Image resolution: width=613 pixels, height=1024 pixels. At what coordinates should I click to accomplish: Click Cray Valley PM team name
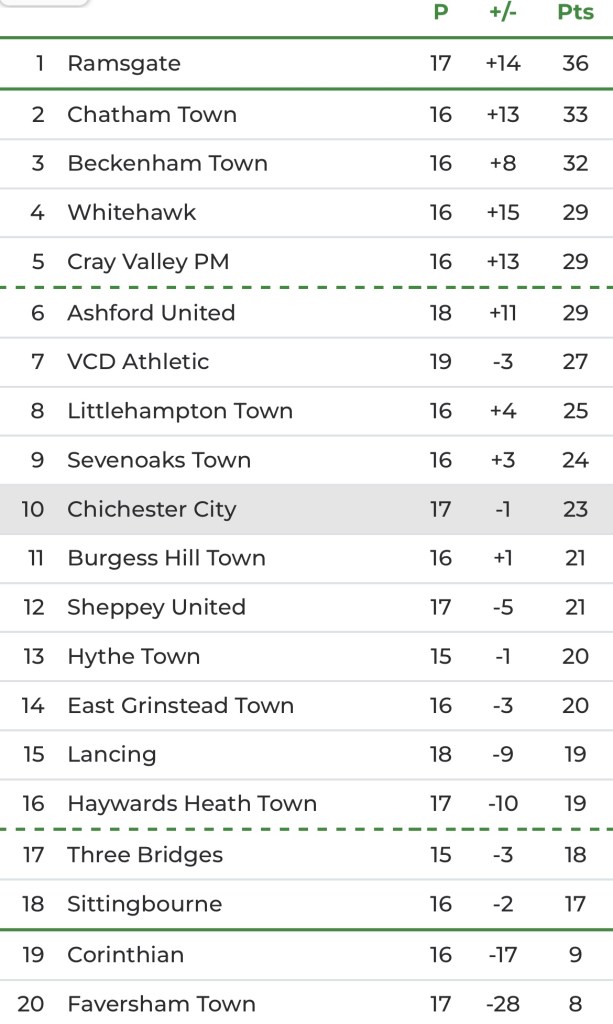[x=148, y=262]
